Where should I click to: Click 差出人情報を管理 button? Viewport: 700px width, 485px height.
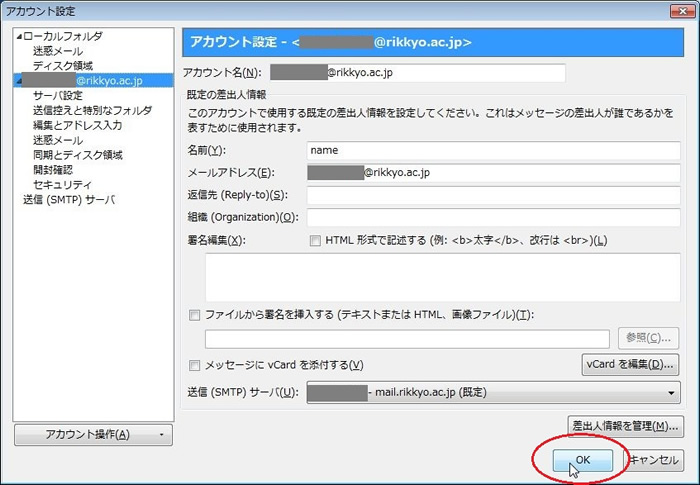tap(625, 426)
